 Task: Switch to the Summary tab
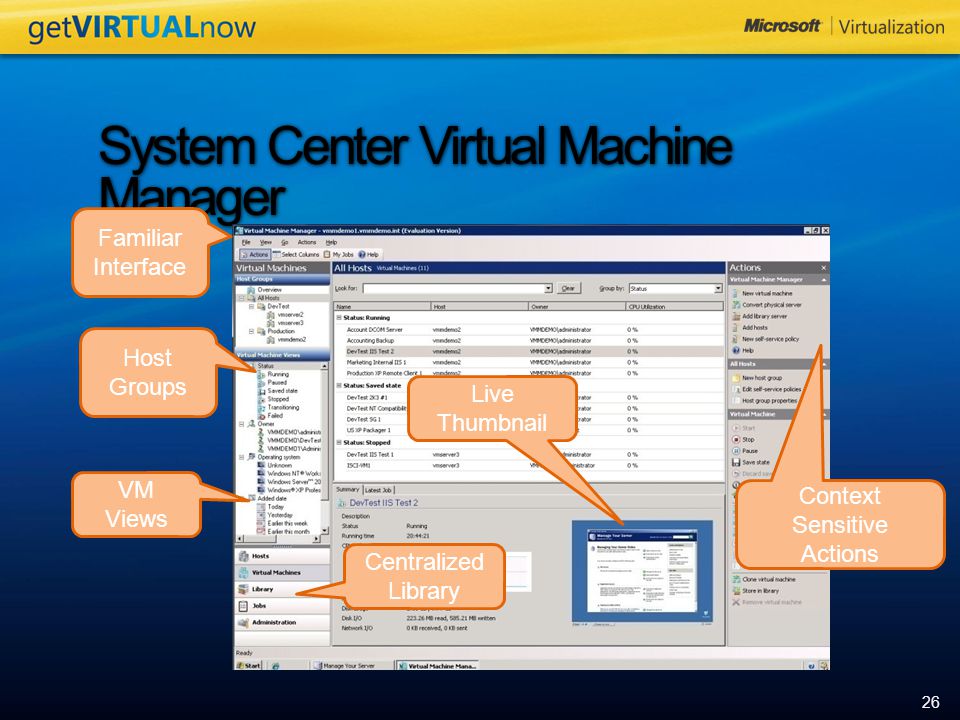tap(347, 489)
